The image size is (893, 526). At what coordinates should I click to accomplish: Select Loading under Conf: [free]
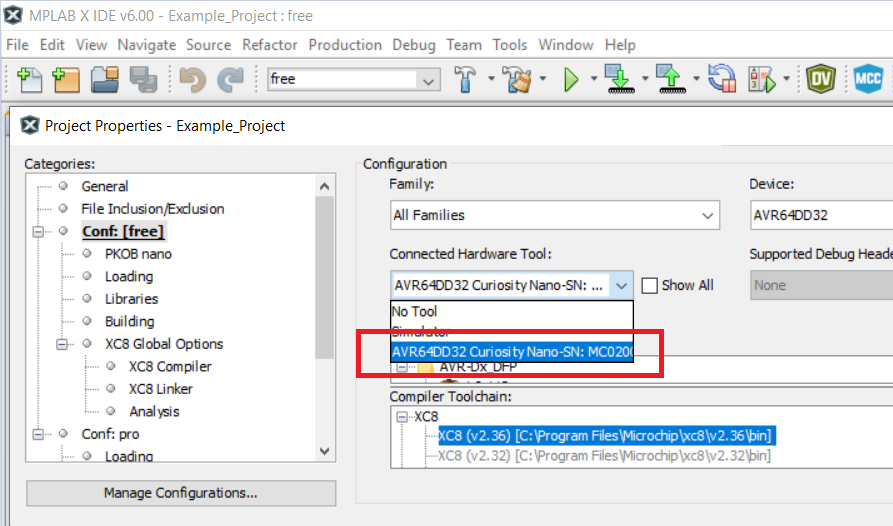click(x=129, y=277)
